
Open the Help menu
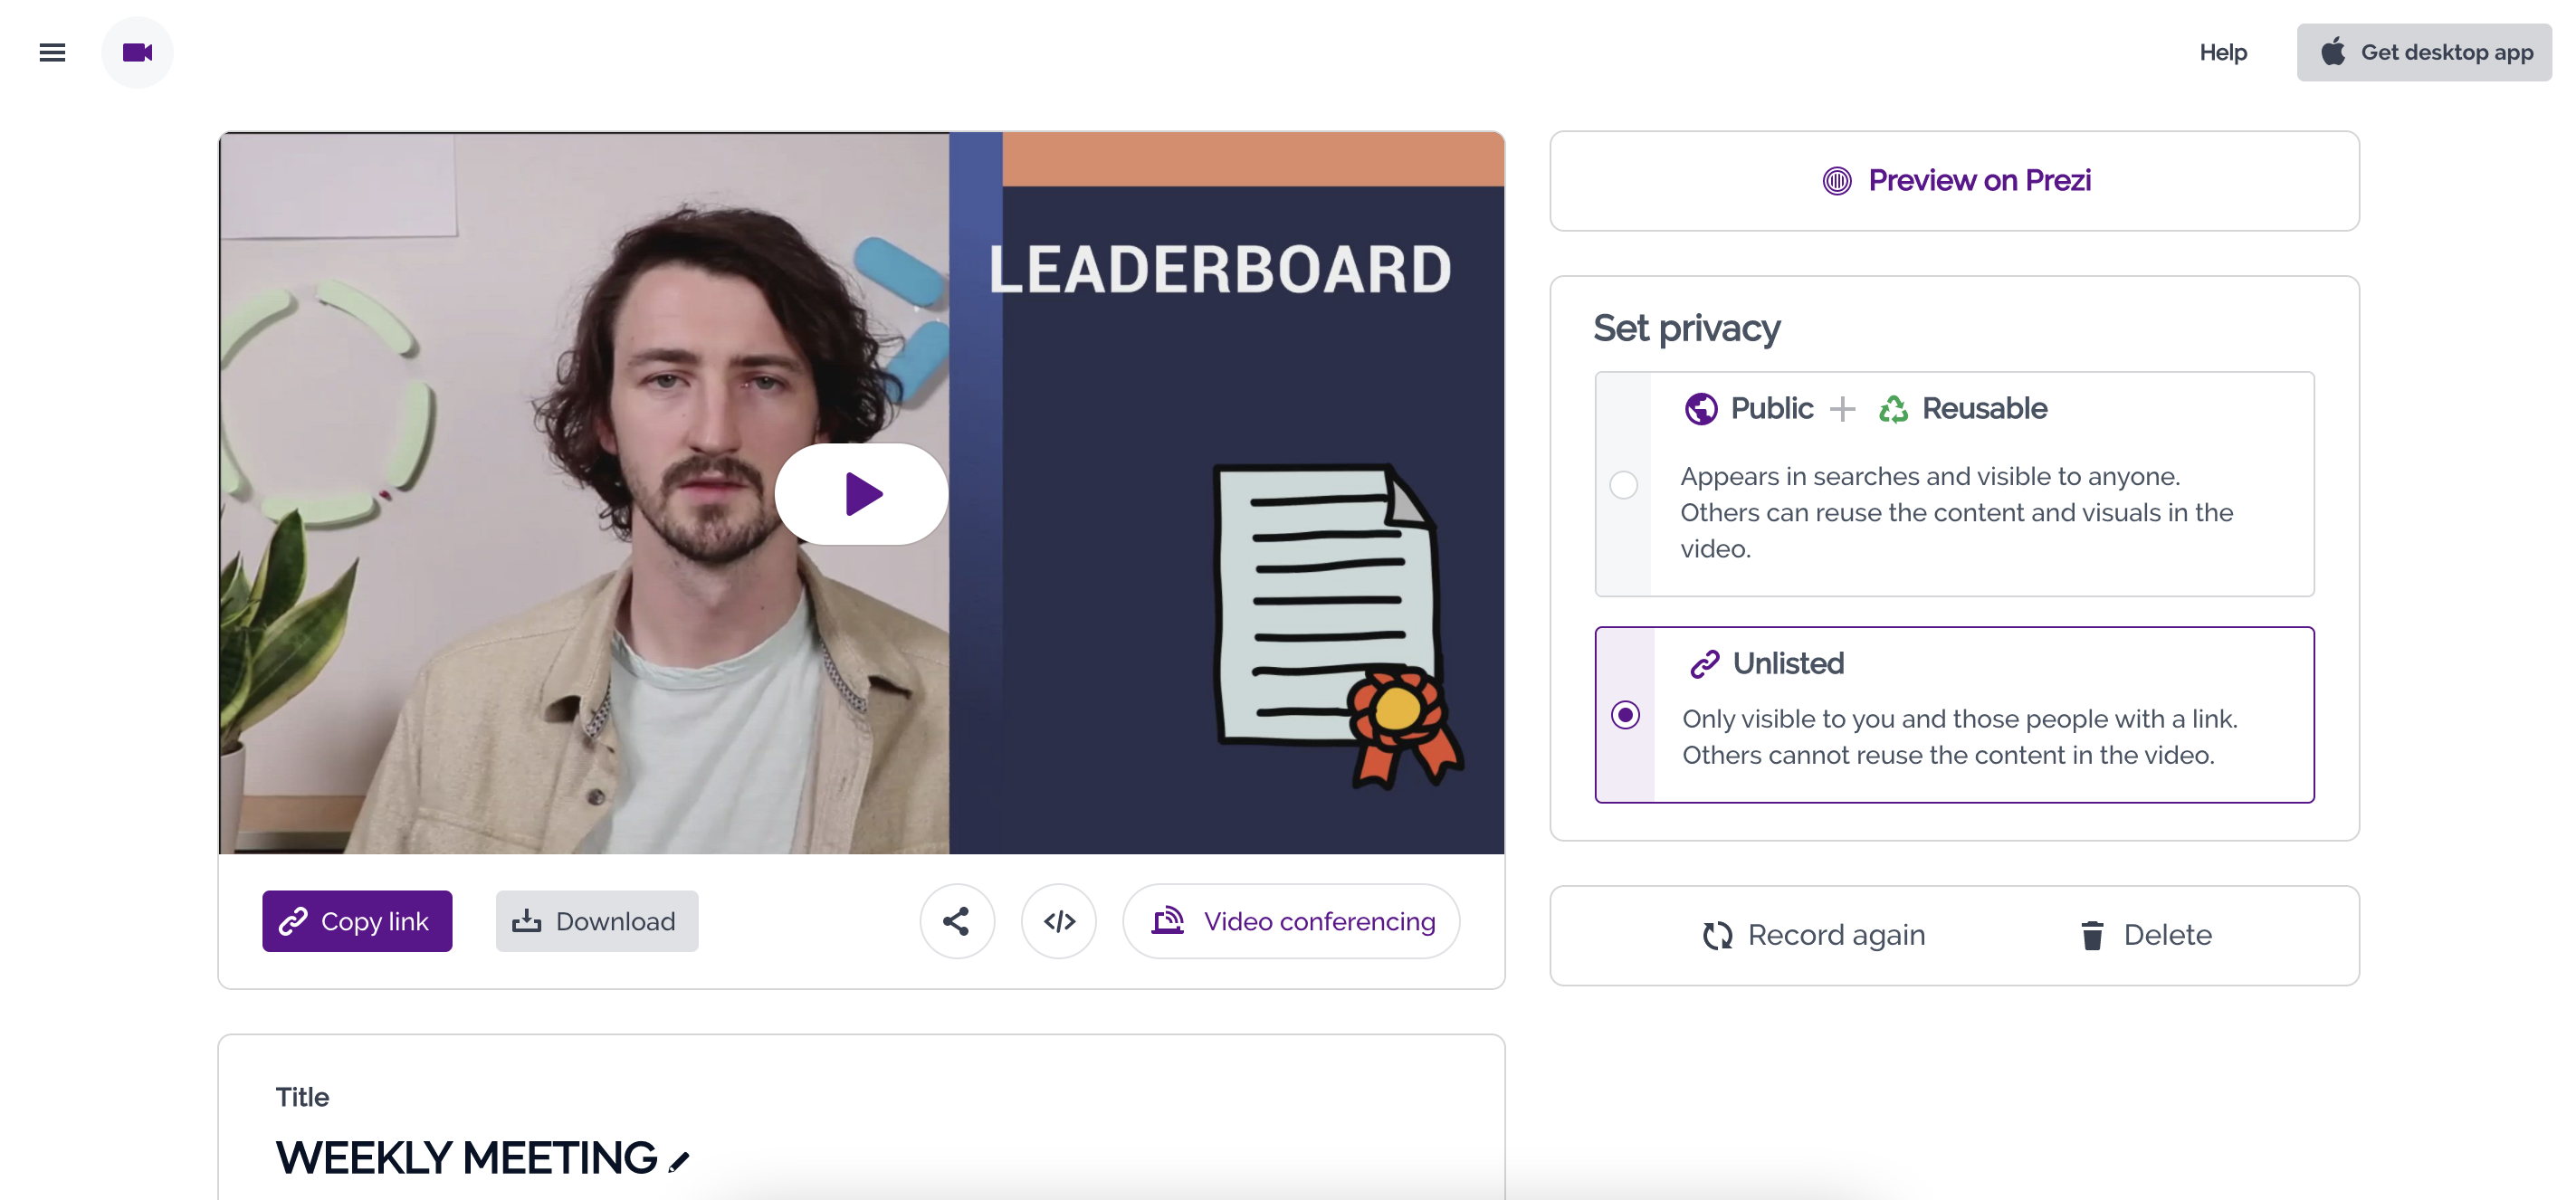click(x=2222, y=52)
